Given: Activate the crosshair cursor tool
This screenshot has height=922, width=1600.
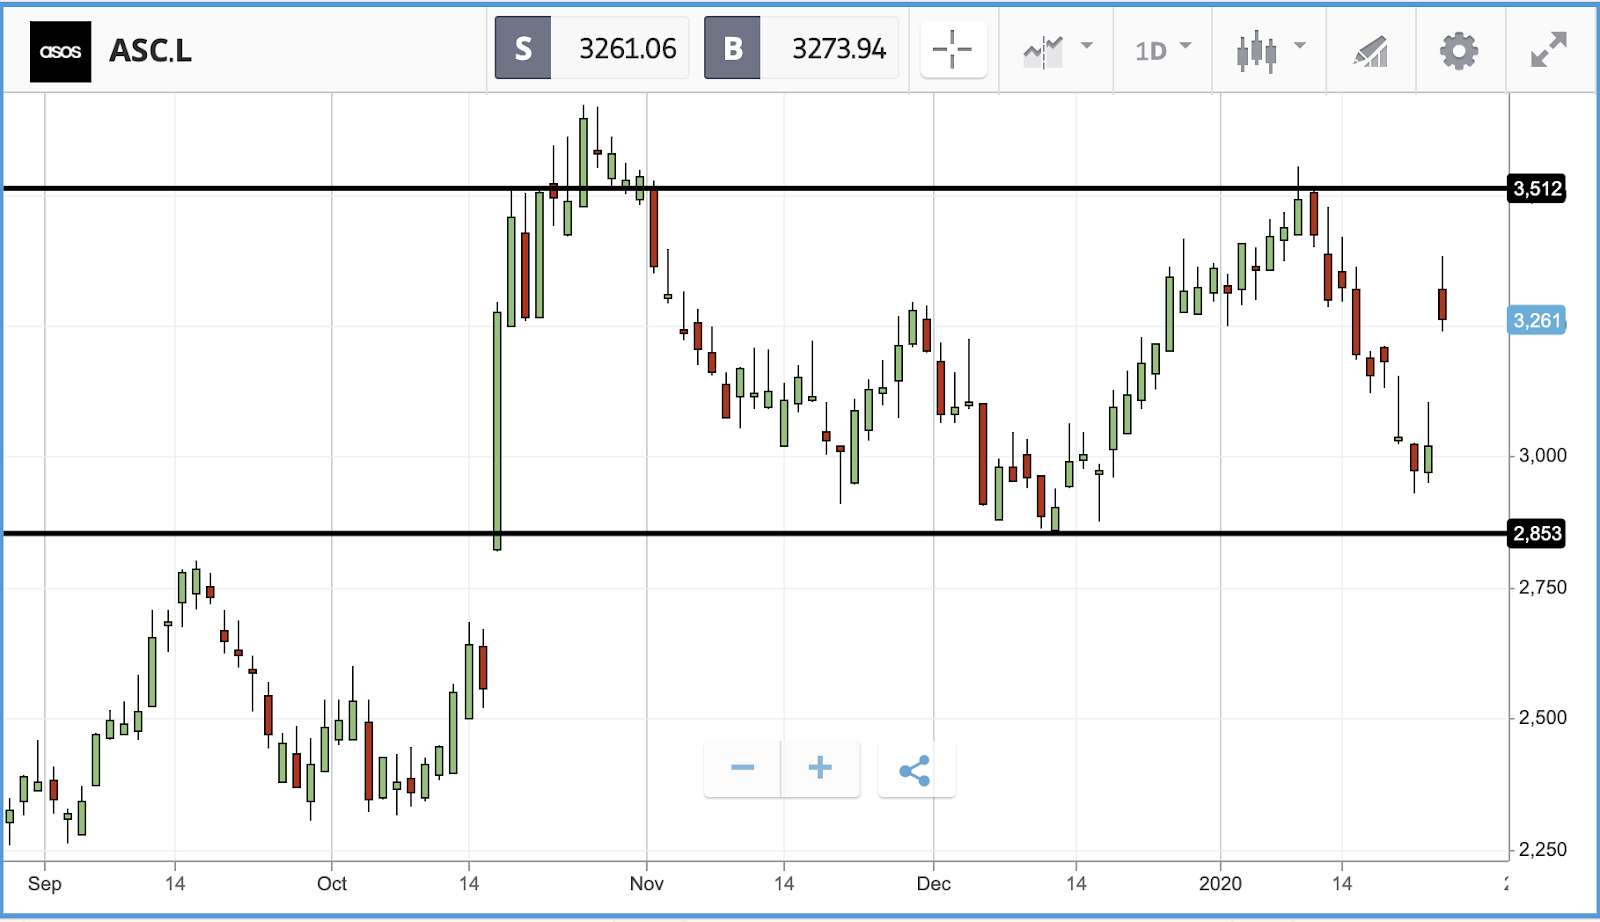Looking at the screenshot, I should click(x=953, y=49).
